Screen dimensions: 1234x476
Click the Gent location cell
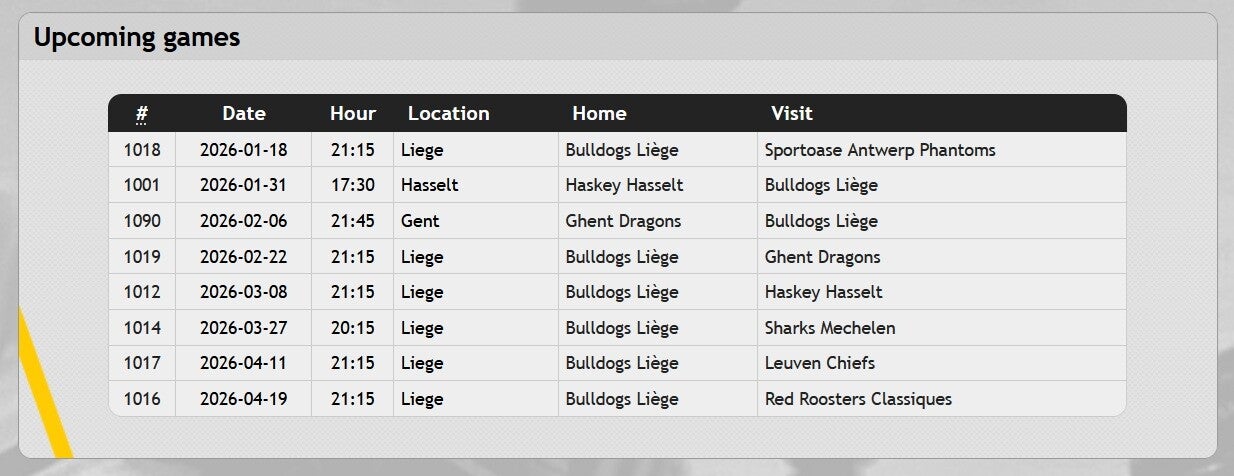[x=420, y=221]
